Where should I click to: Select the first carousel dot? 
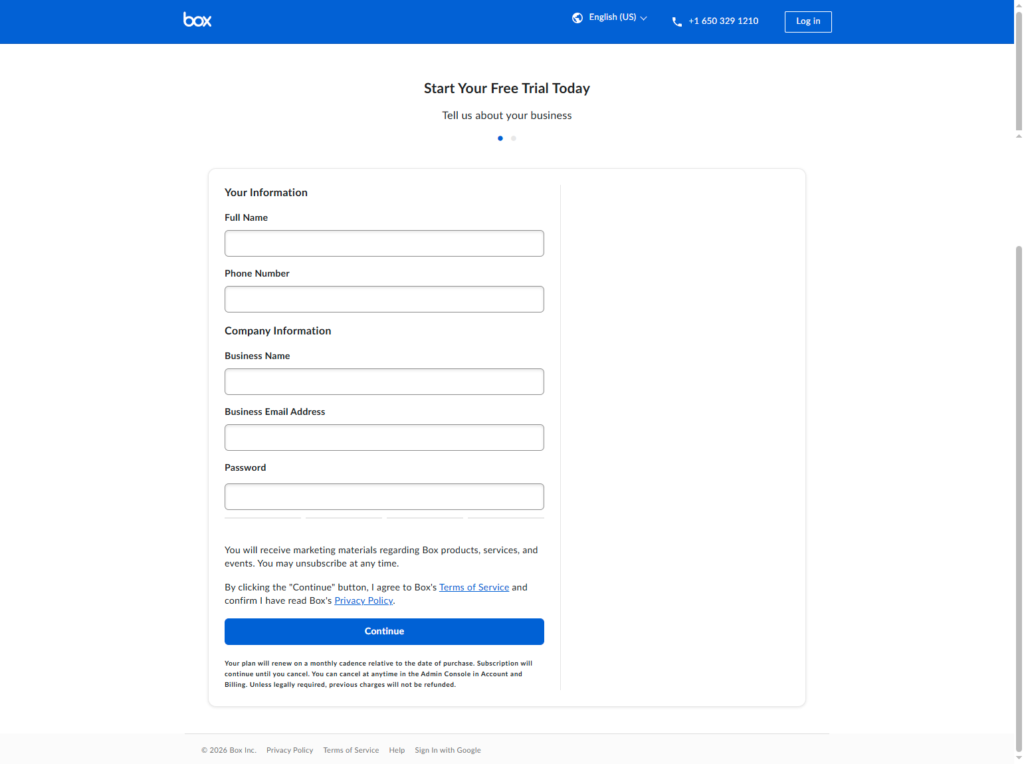tap(500, 138)
